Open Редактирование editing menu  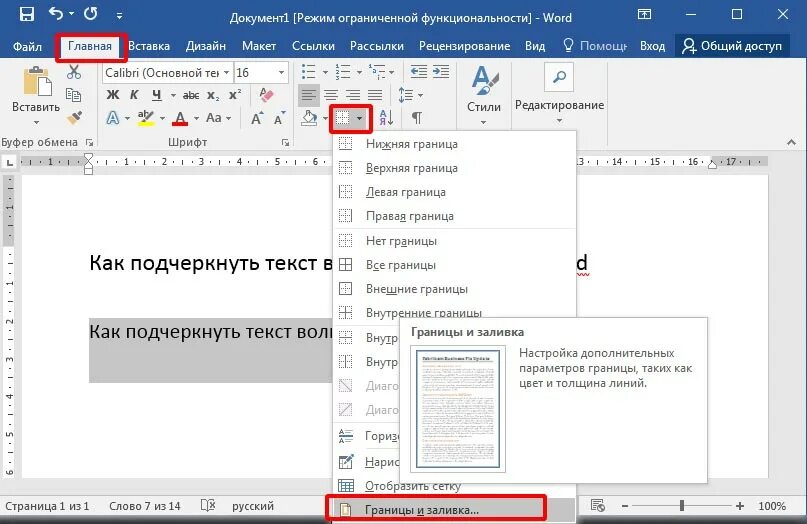559,95
